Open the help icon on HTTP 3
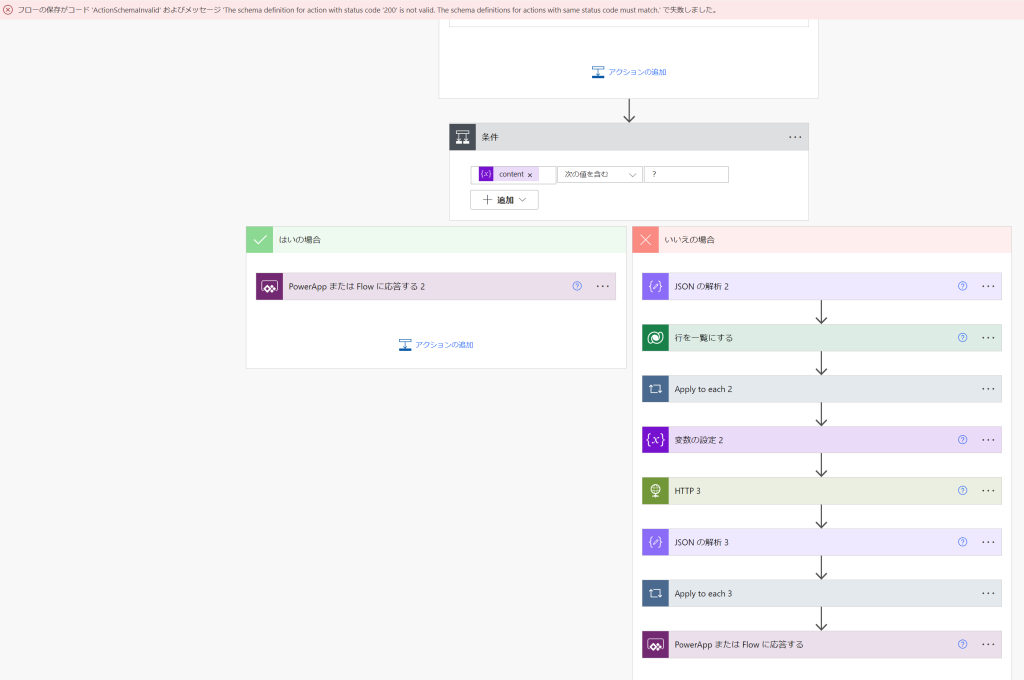This screenshot has height=680, width=1024. (962, 490)
